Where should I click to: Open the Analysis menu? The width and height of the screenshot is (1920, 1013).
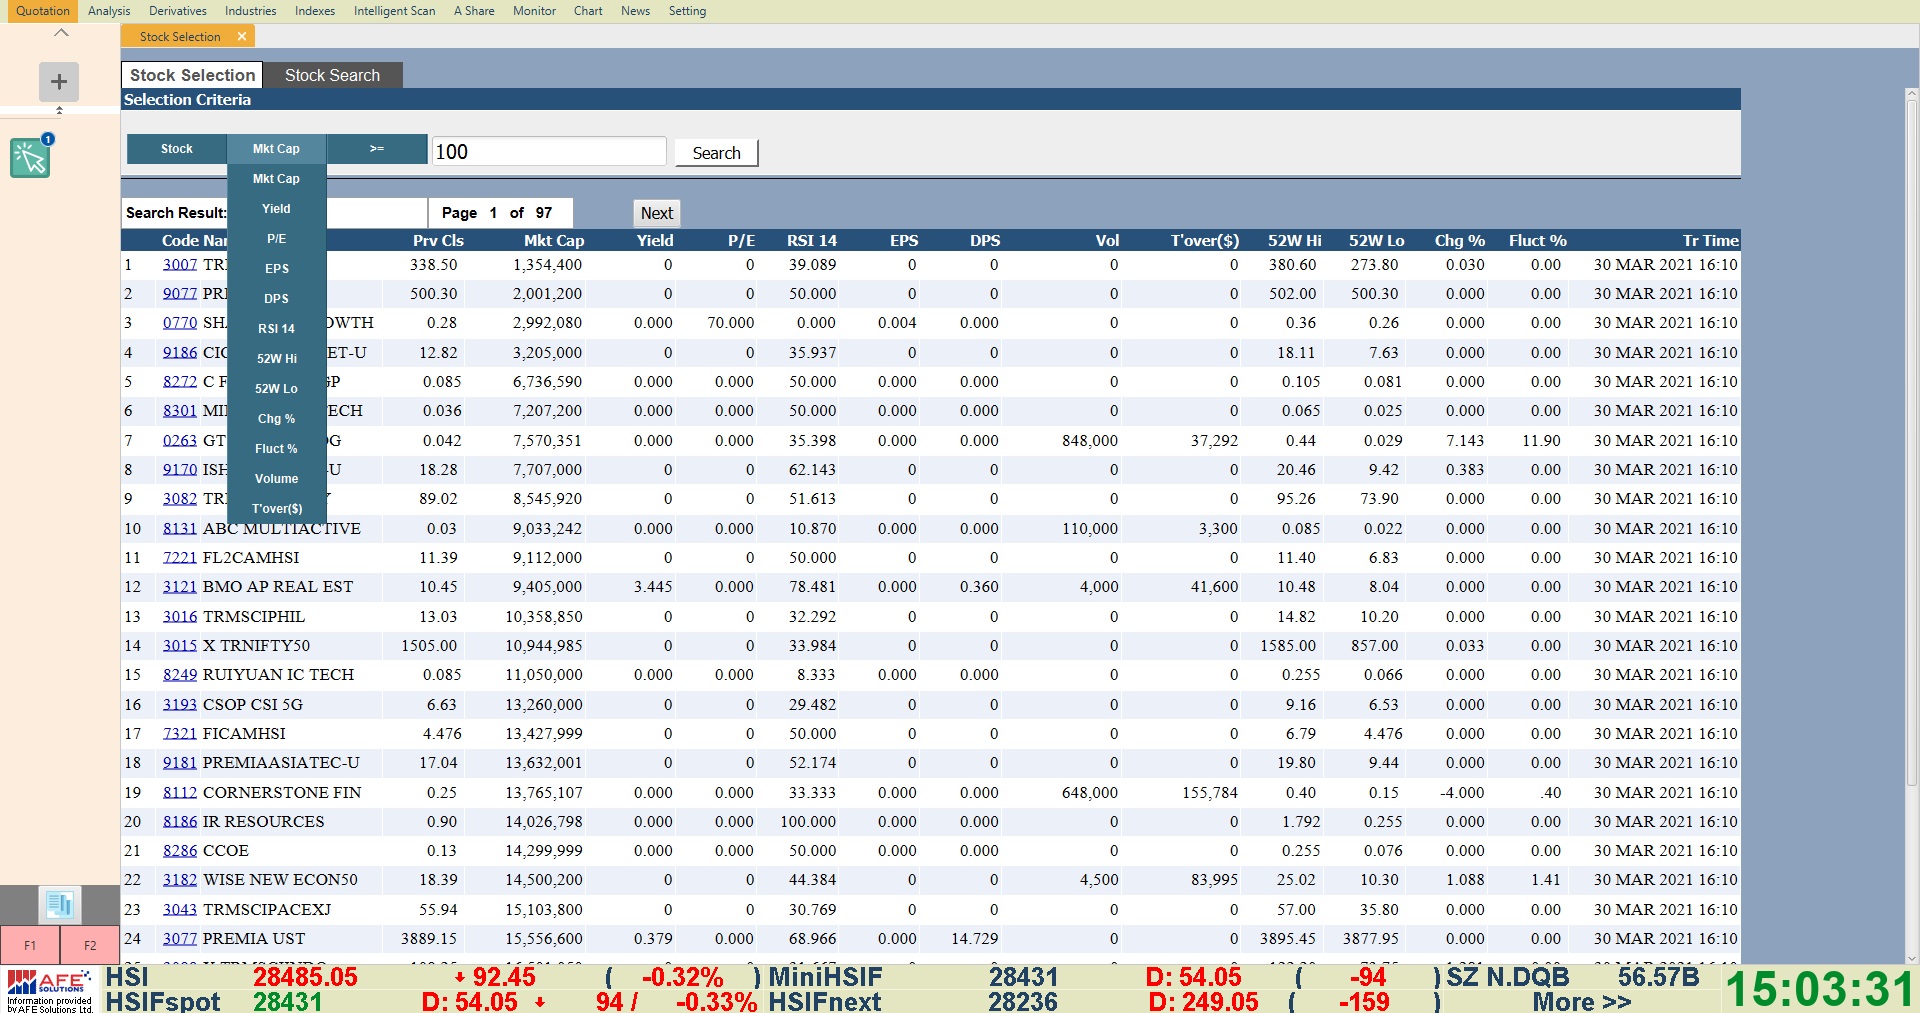[x=109, y=11]
